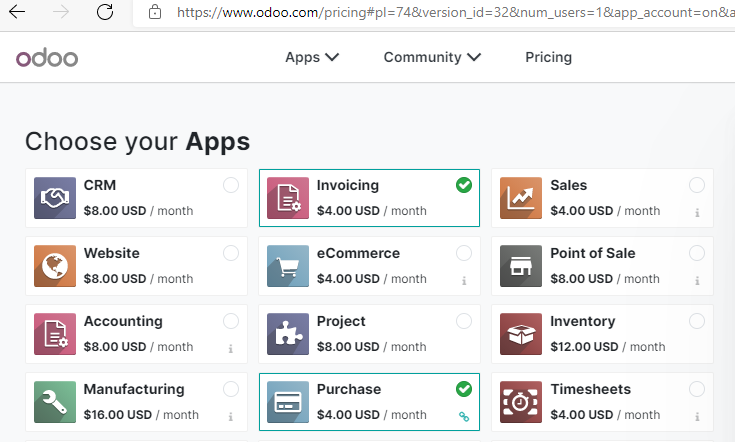
Task: Click Manufacturing's $16.00 USD price
Action: coord(118,415)
